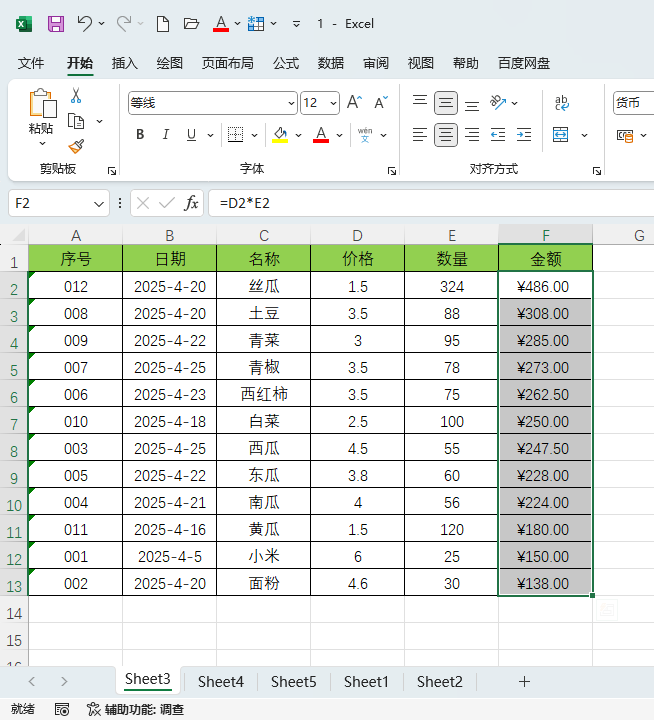Toggle the Center horizontal alignment button

click(x=446, y=134)
